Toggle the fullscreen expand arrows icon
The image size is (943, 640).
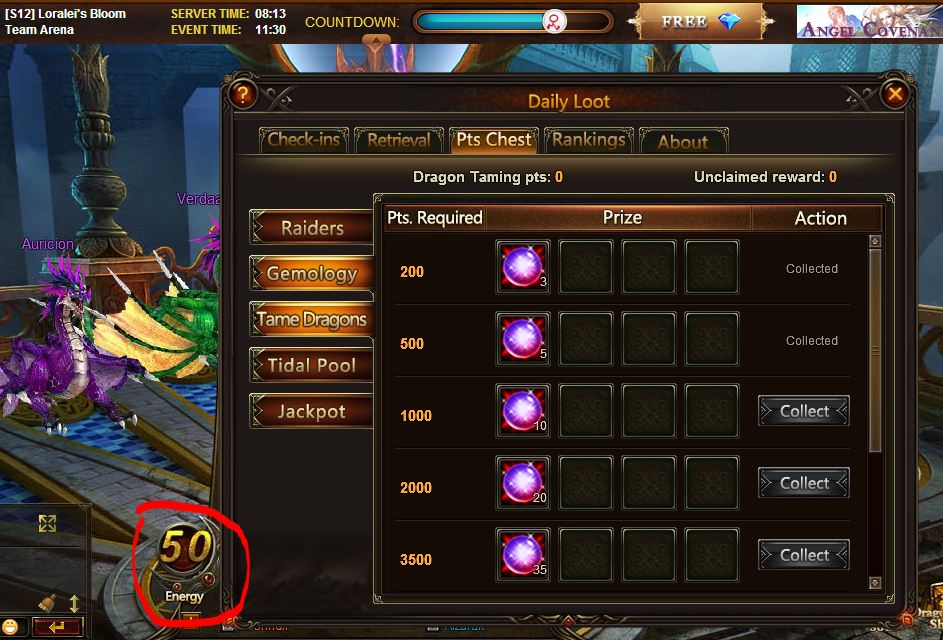(48, 523)
